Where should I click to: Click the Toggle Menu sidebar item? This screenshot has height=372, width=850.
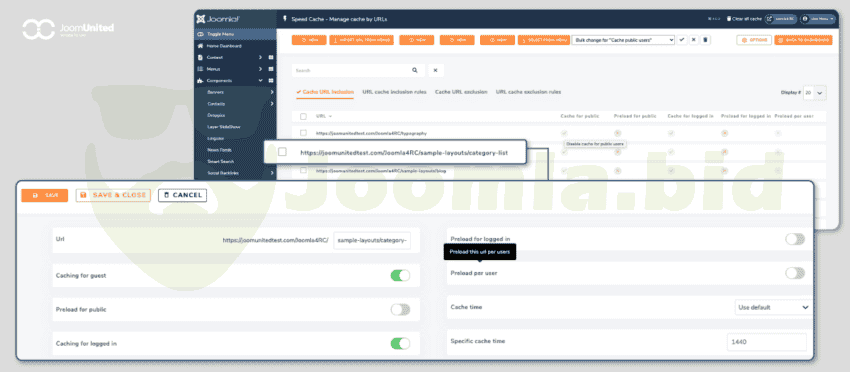point(235,34)
